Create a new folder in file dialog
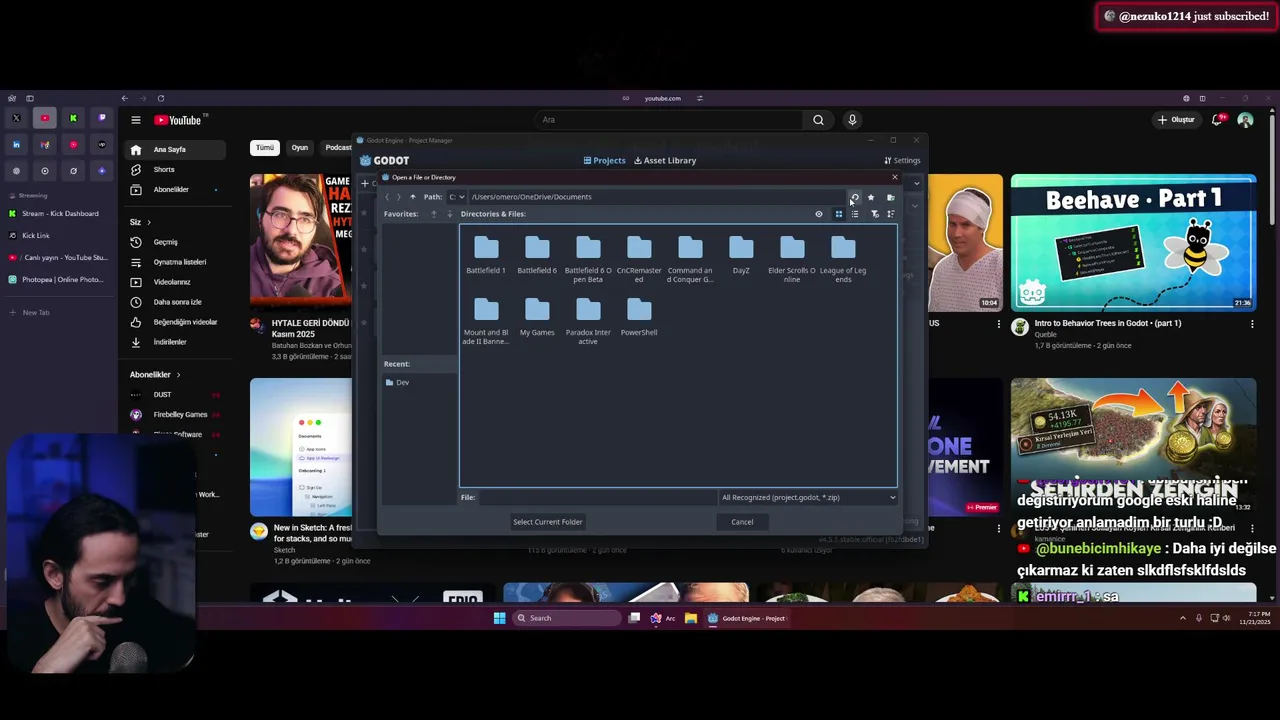The image size is (1280, 720). pos(890,197)
